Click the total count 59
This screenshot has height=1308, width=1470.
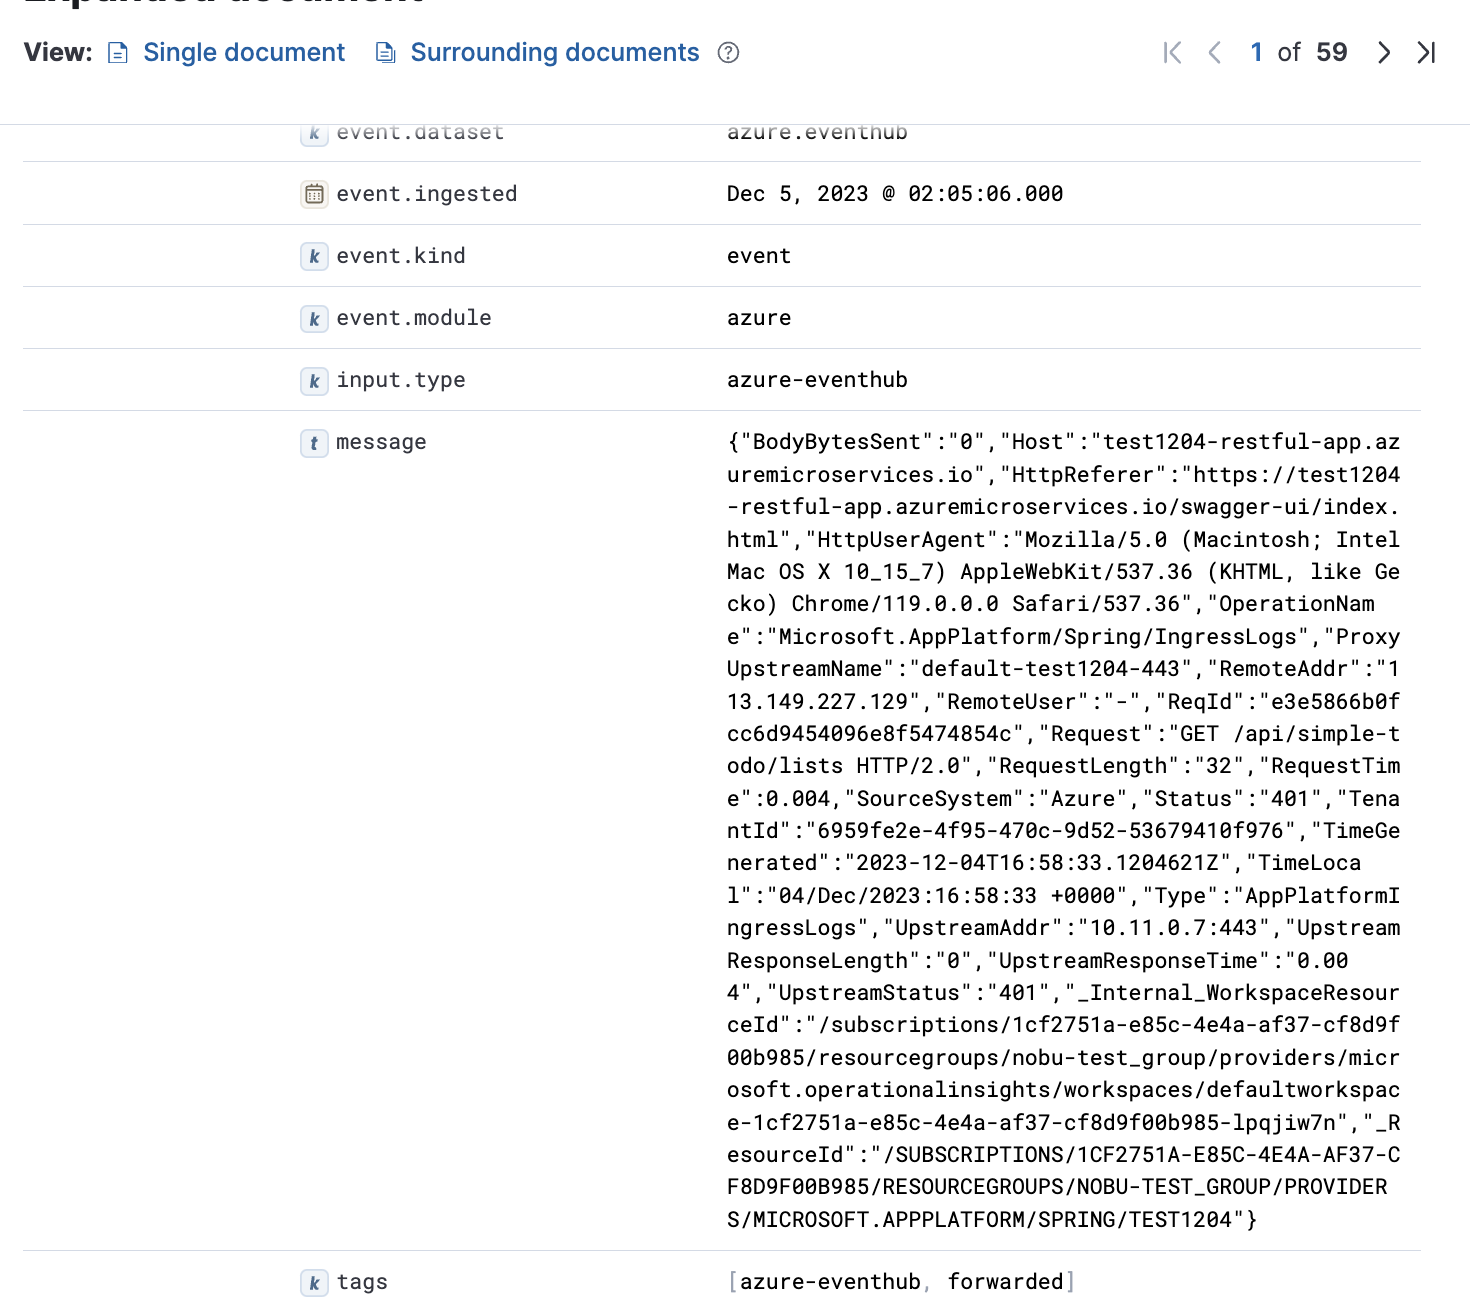(x=1332, y=53)
